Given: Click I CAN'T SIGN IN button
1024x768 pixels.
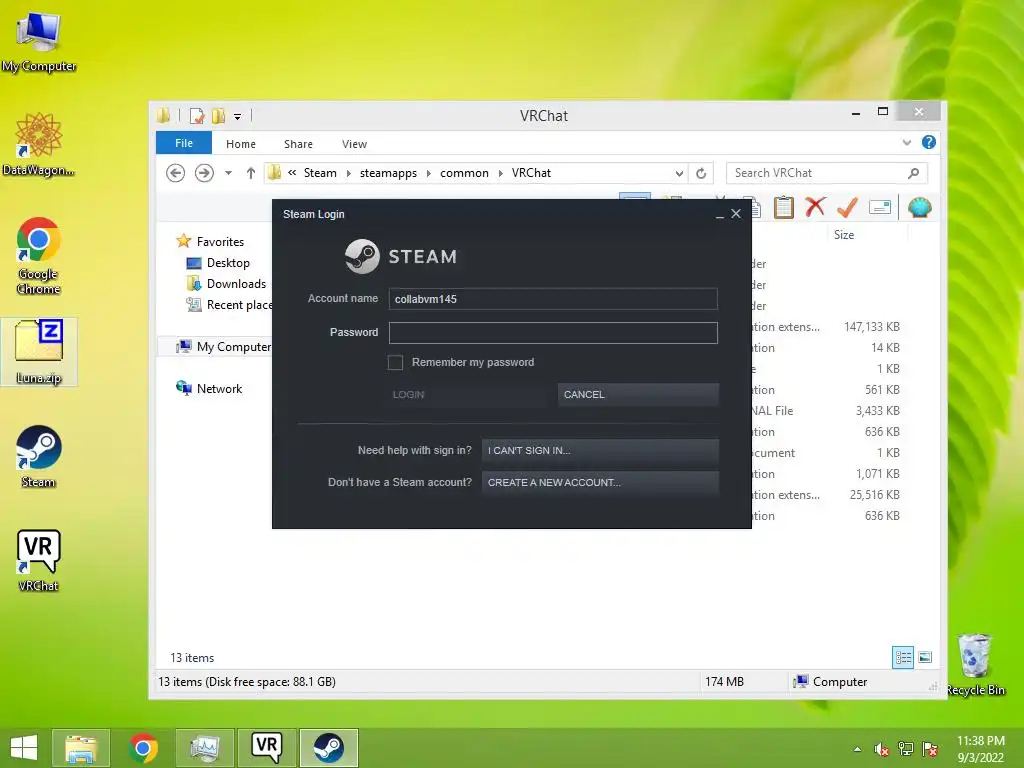Looking at the screenshot, I should click(x=600, y=450).
